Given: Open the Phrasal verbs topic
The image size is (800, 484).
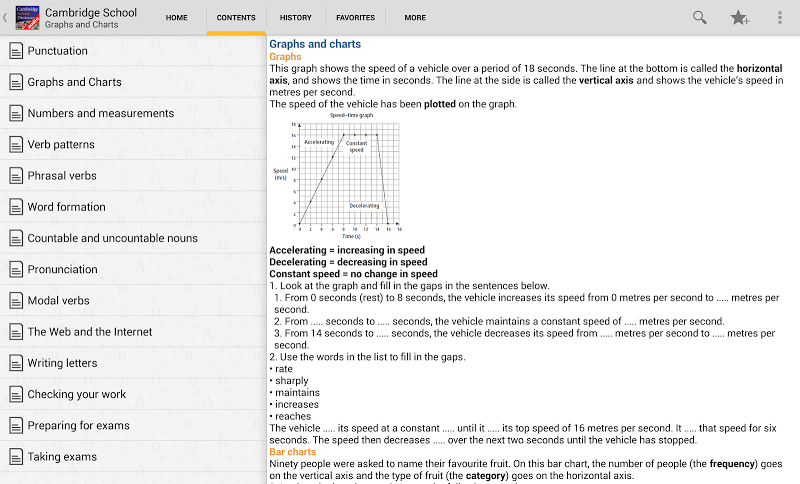Looking at the screenshot, I should [x=62, y=175].
